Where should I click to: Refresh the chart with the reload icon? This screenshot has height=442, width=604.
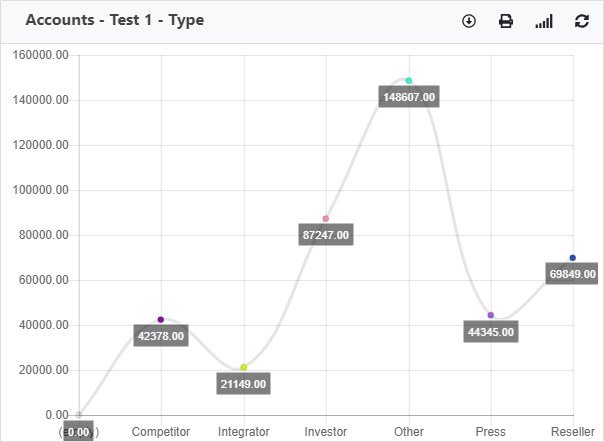tap(582, 21)
